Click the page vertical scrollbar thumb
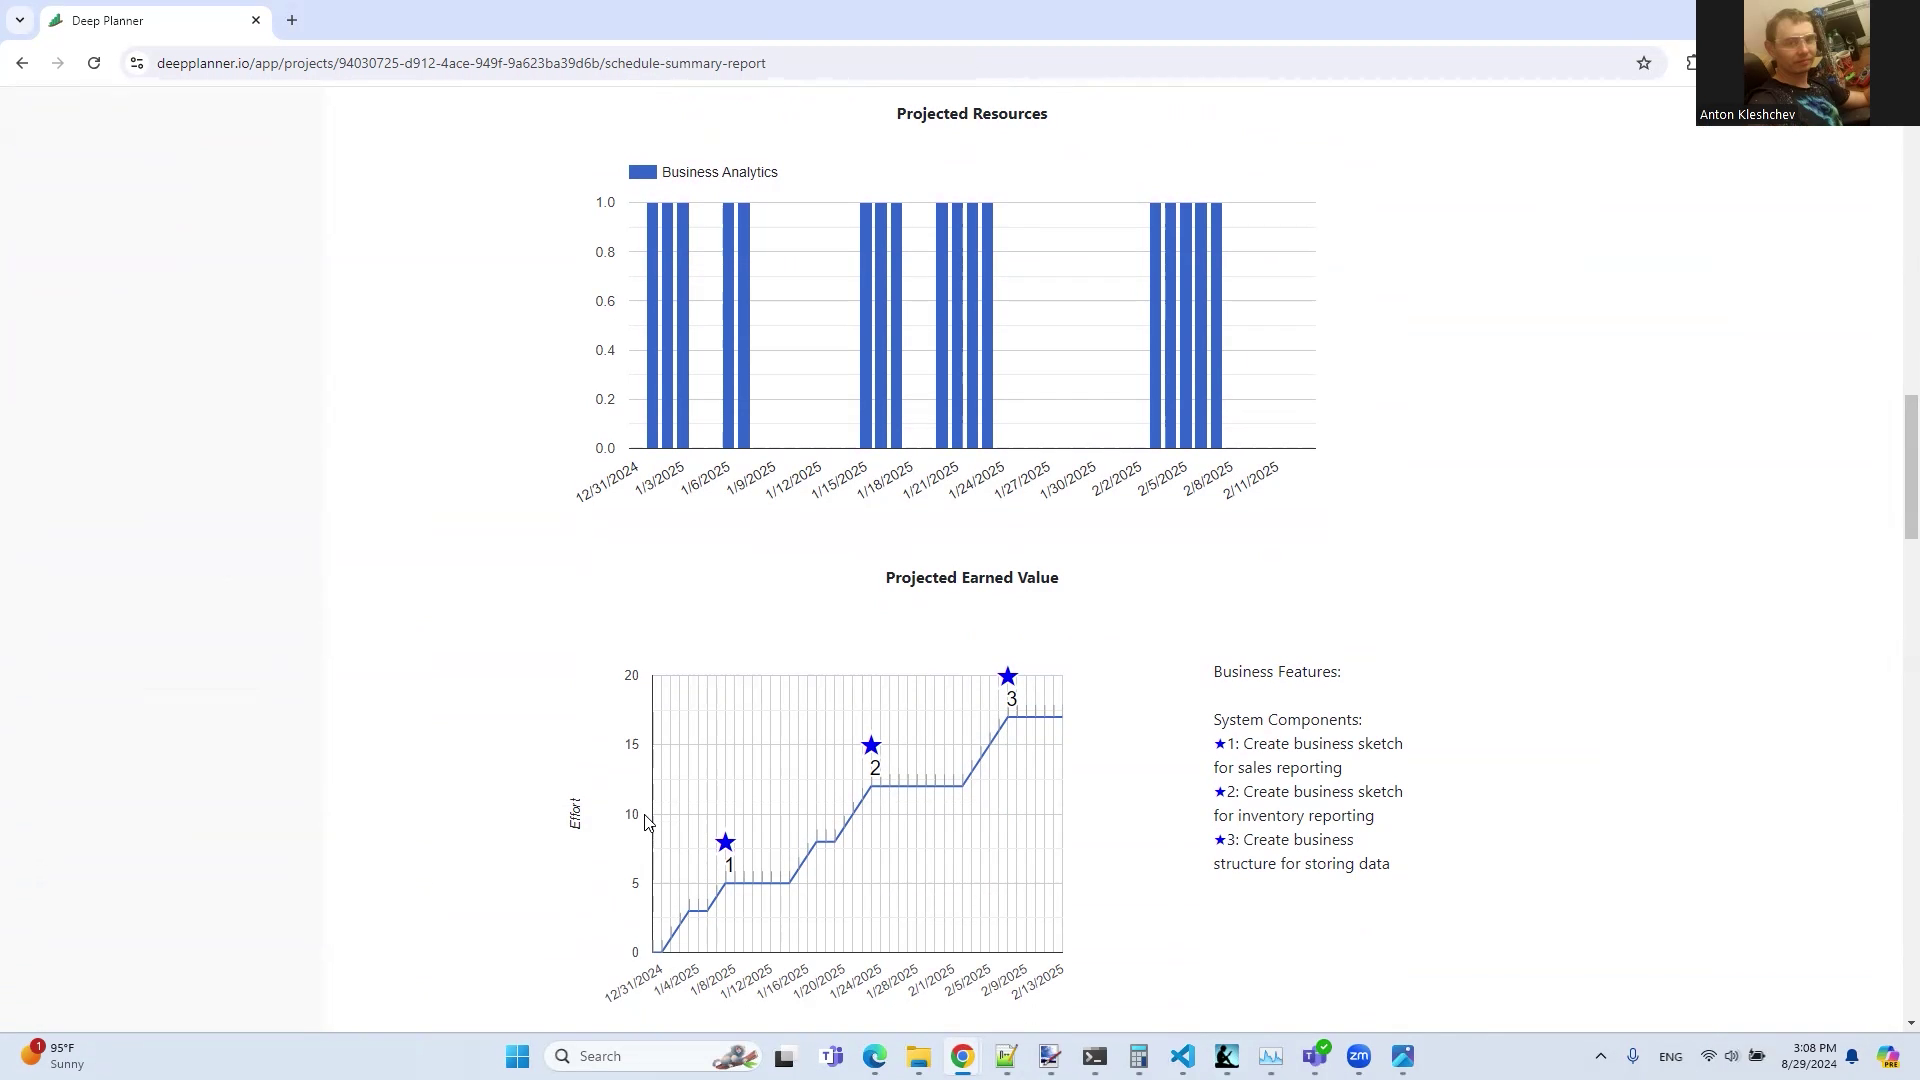 (1911, 467)
